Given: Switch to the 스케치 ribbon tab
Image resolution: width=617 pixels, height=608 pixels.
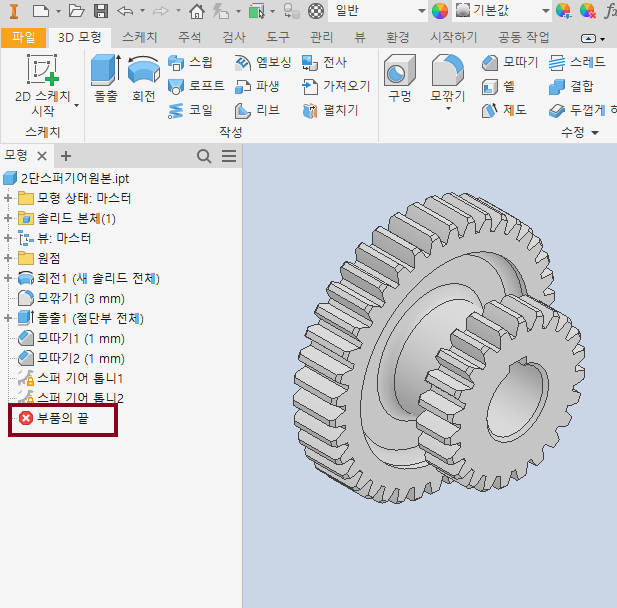Looking at the screenshot, I should click(x=140, y=37).
